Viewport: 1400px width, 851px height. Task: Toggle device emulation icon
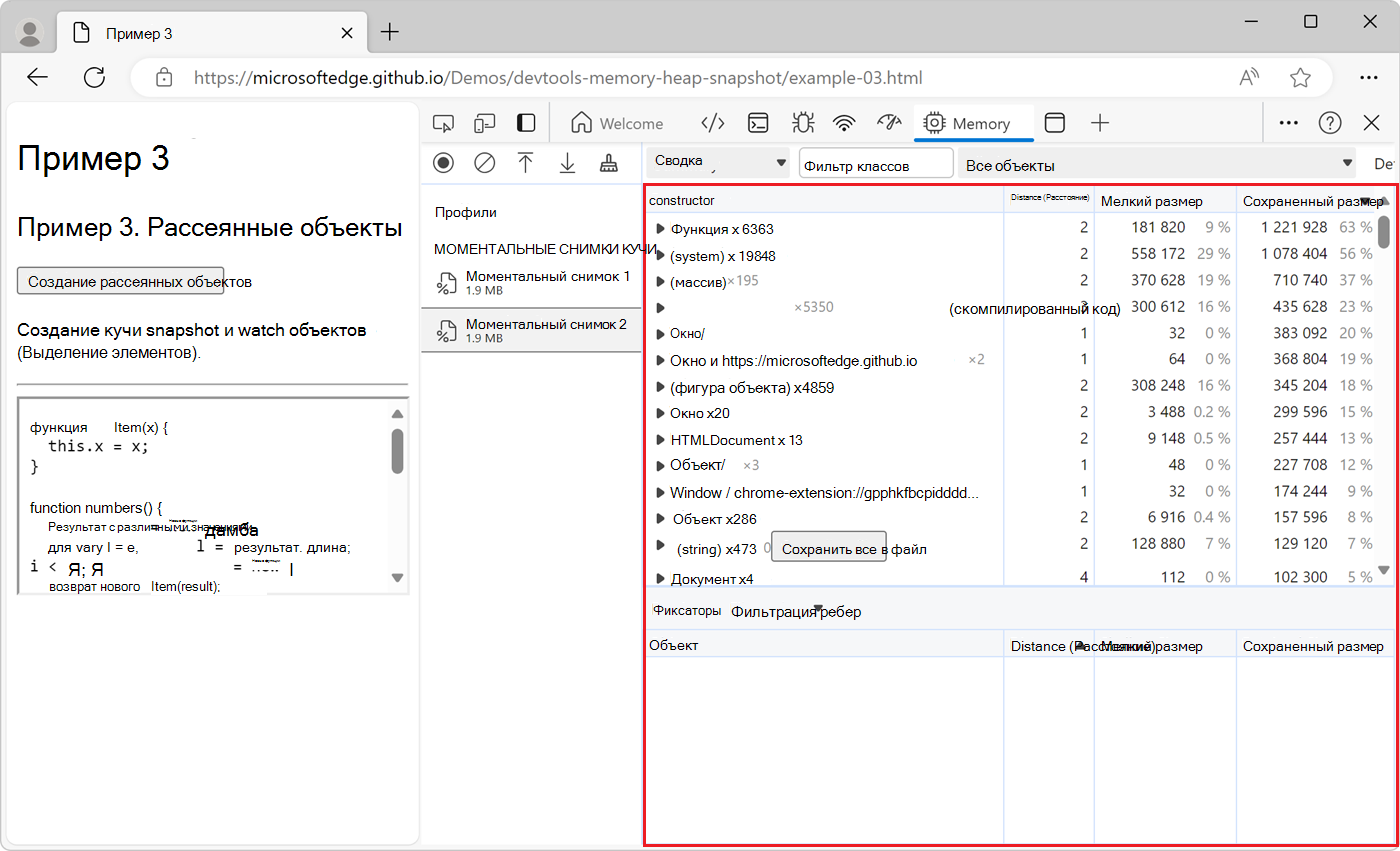(485, 123)
